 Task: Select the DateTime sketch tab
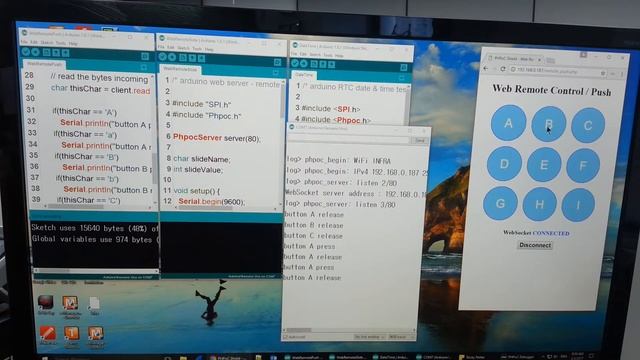(304, 75)
